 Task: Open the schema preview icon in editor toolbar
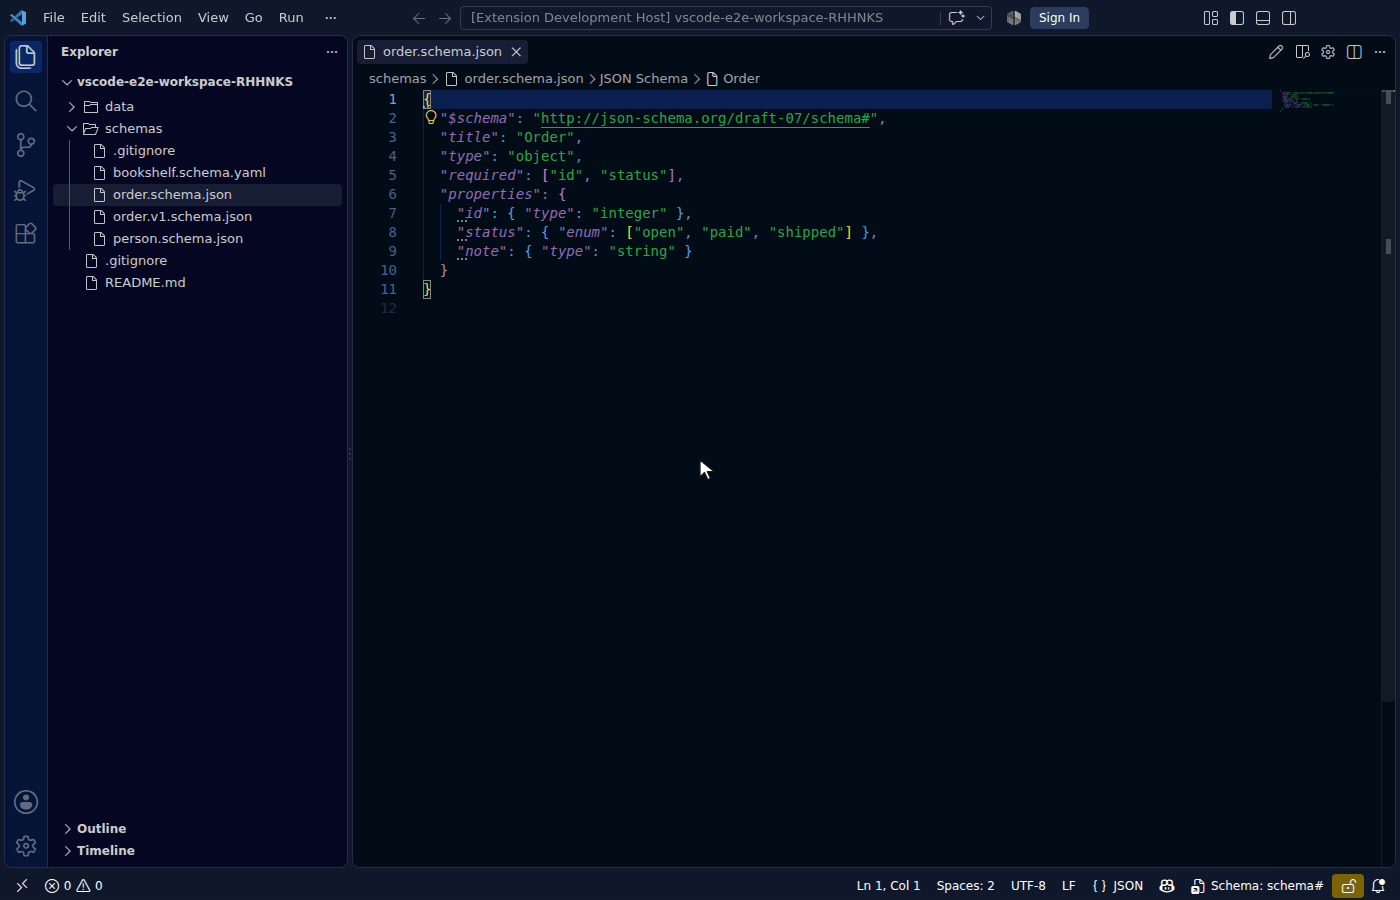pos(1302,52)
